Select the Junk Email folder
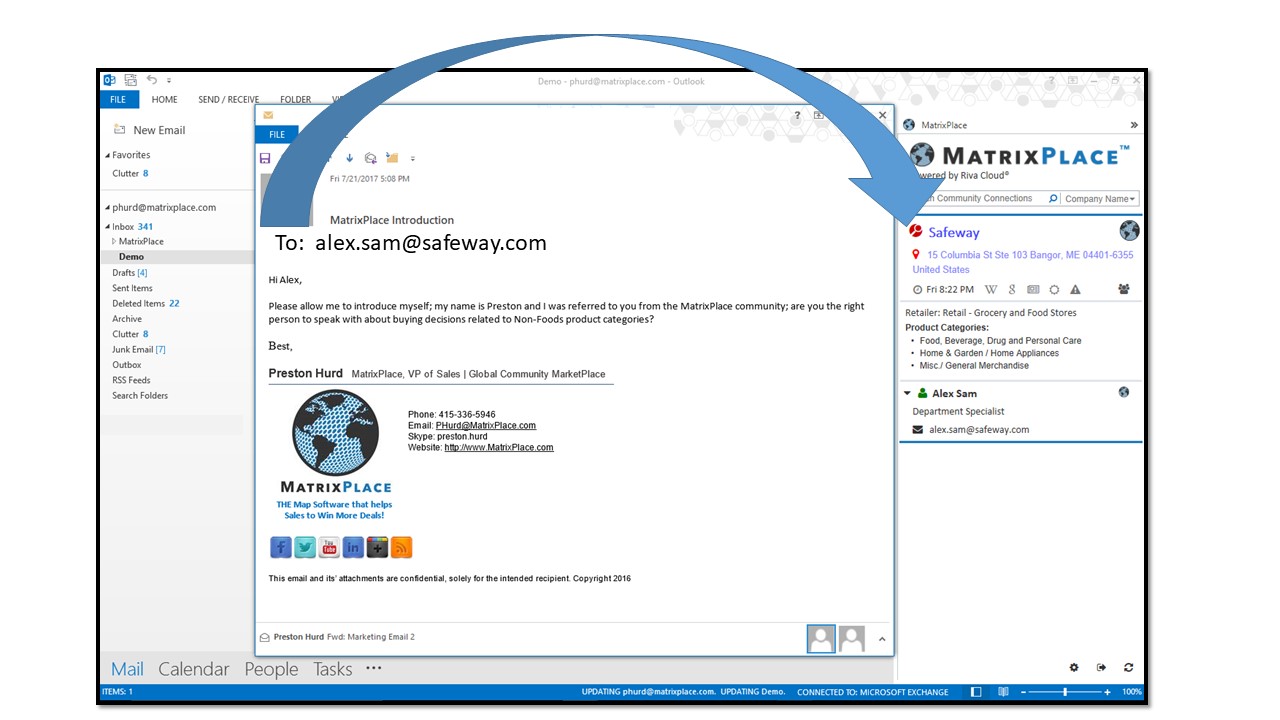Screen dimensions: 1280x720 pyautogui.click(x=139, y=349)
